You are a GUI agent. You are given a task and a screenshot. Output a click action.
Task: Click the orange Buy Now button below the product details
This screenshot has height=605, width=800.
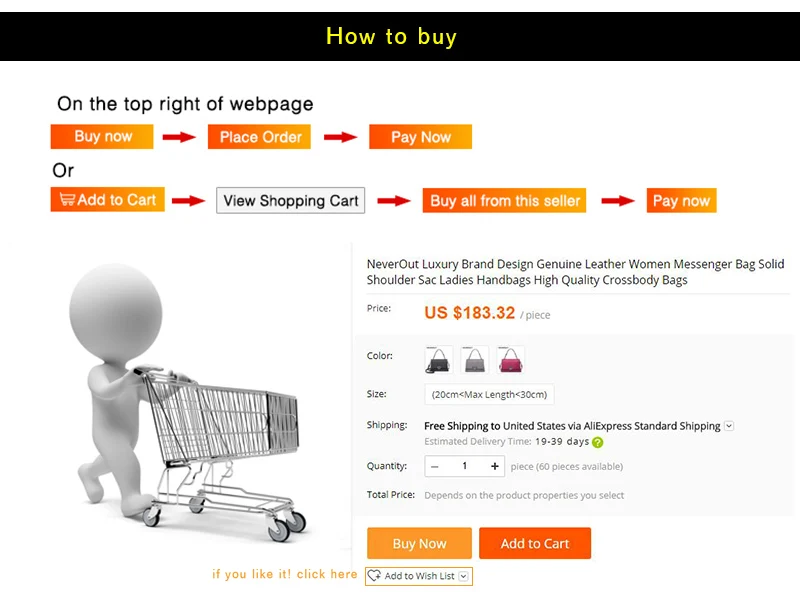coord(419,543)
